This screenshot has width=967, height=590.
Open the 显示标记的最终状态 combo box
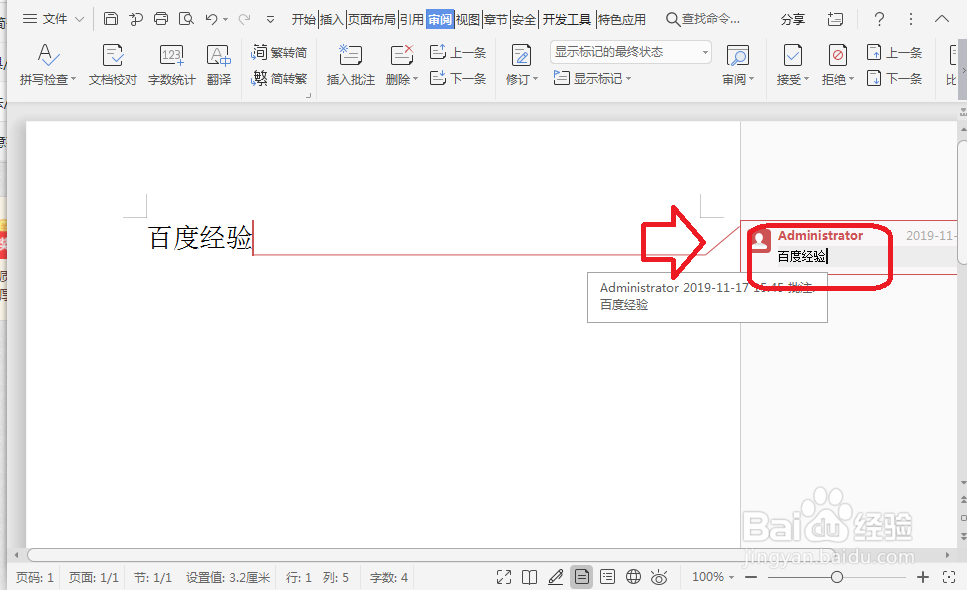point(630,52)
